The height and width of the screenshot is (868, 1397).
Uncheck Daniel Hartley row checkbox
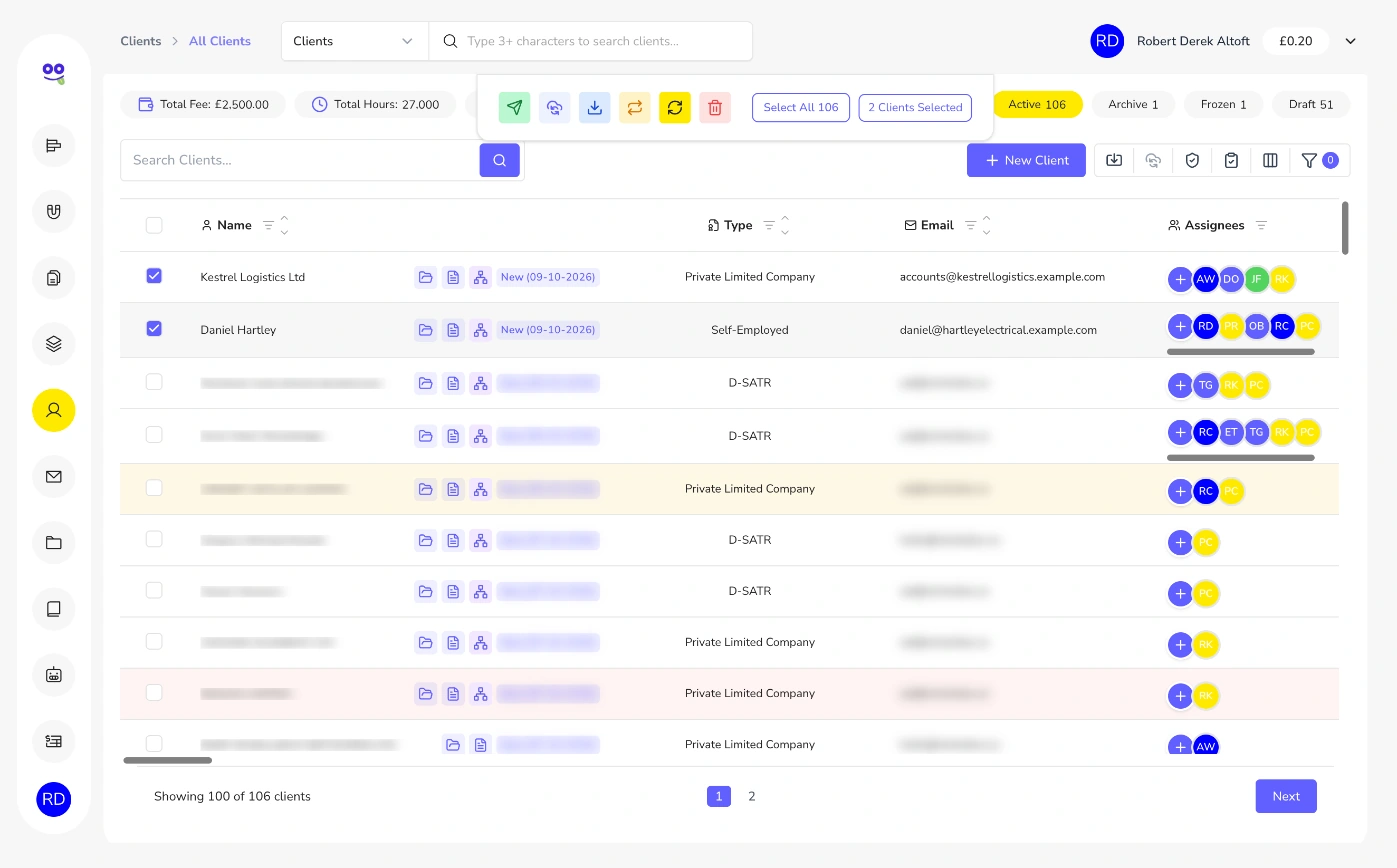(x=154, y=328)
